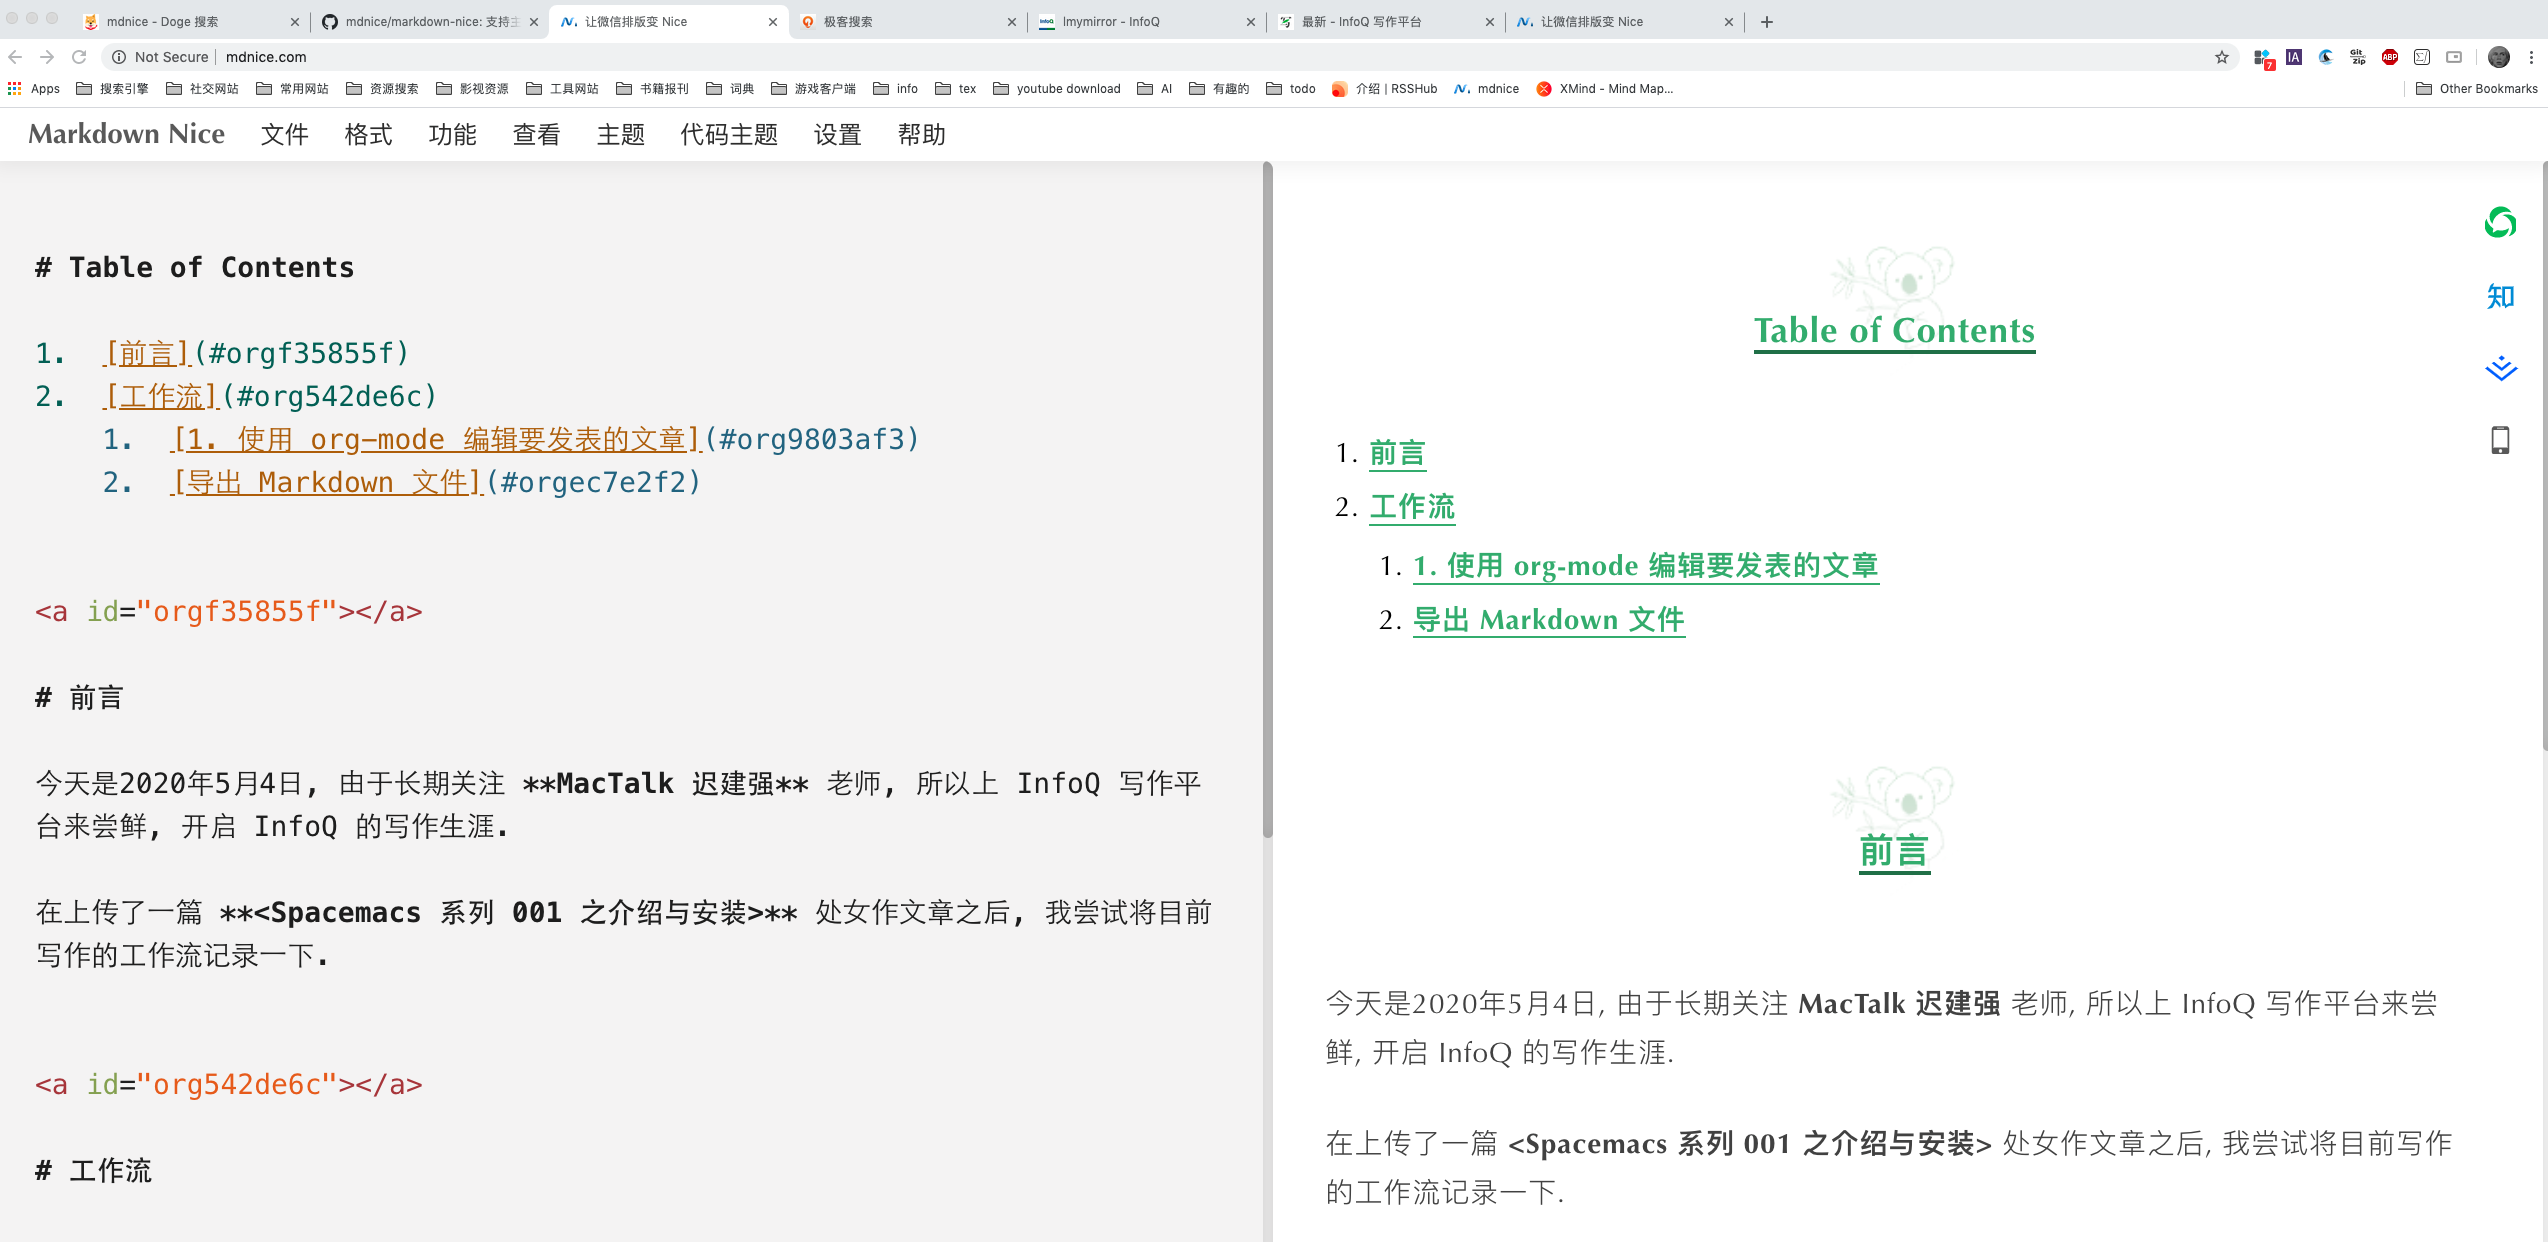Viewport: 2548px width, 1242px height.
Task: Expand the 常用网站 bookmarks folder
Action: tap(293, 89)
